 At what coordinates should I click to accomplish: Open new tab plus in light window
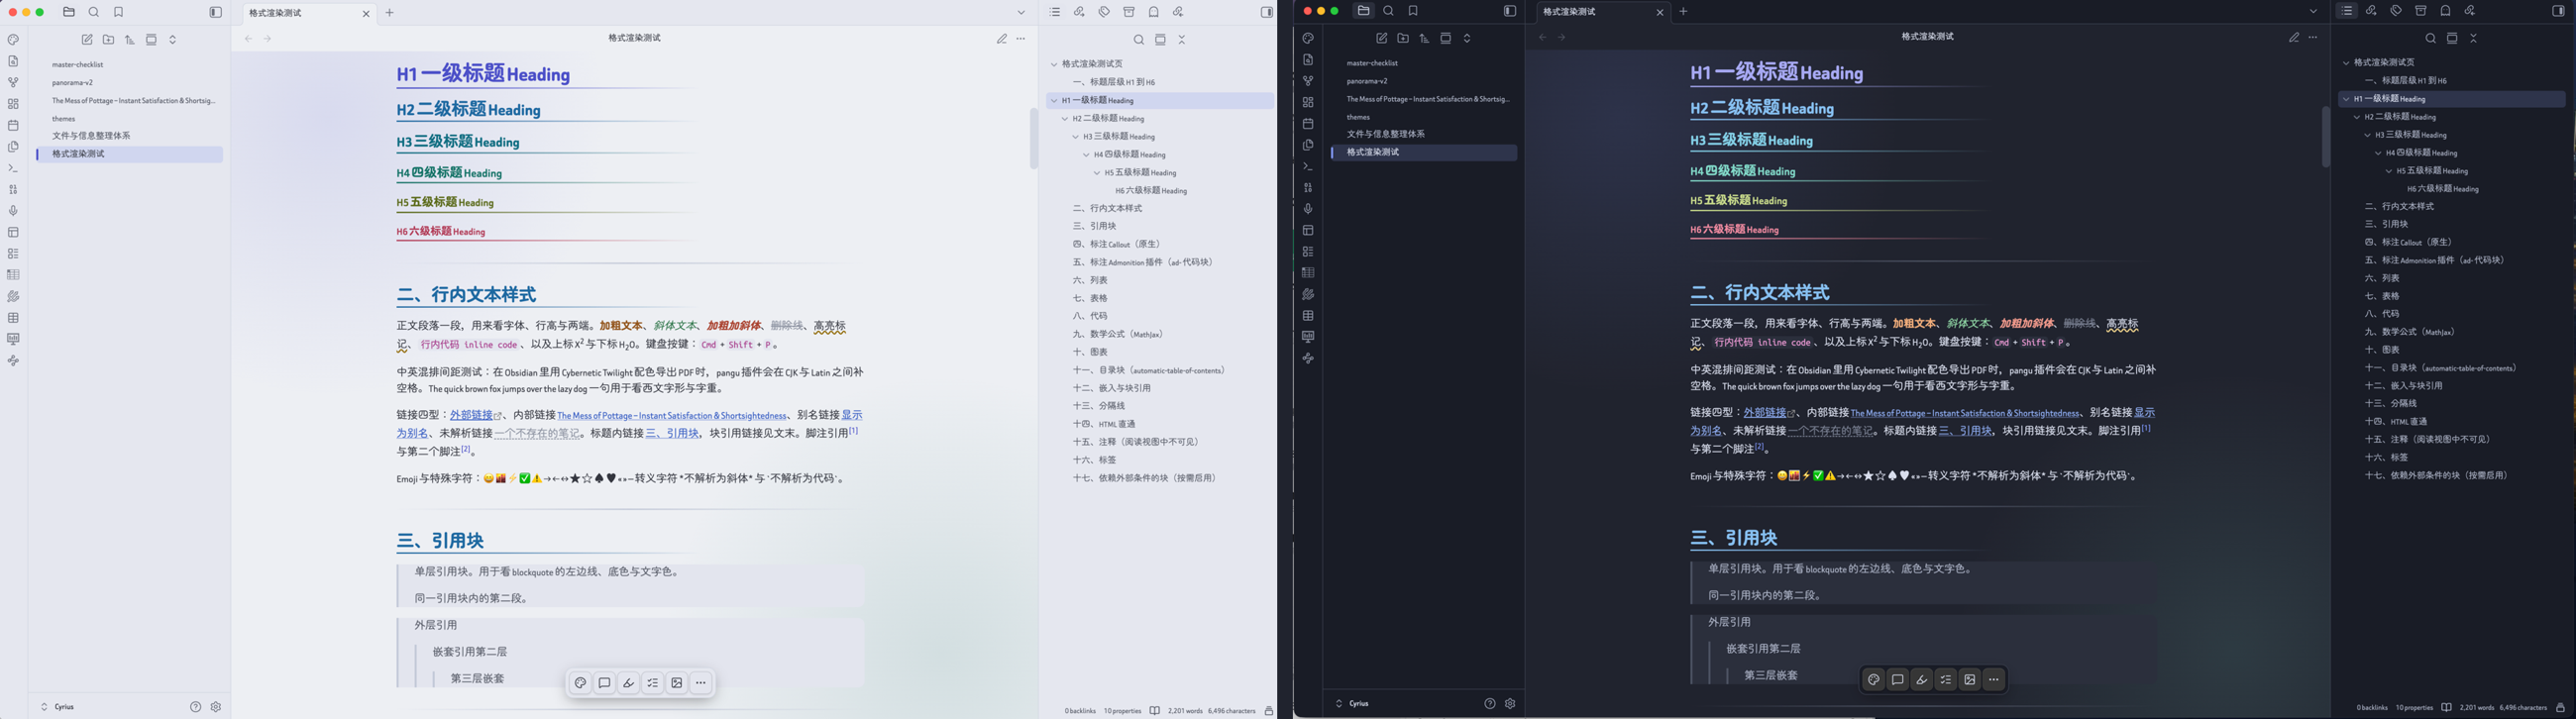point(390,13)
